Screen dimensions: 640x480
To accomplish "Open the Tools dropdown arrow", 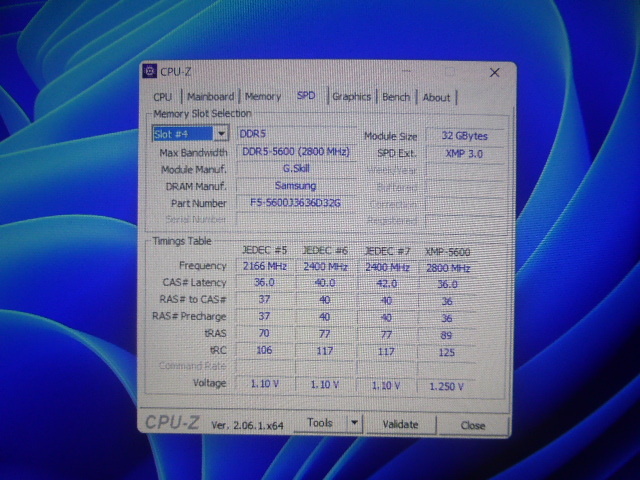I will pos(354,423).
